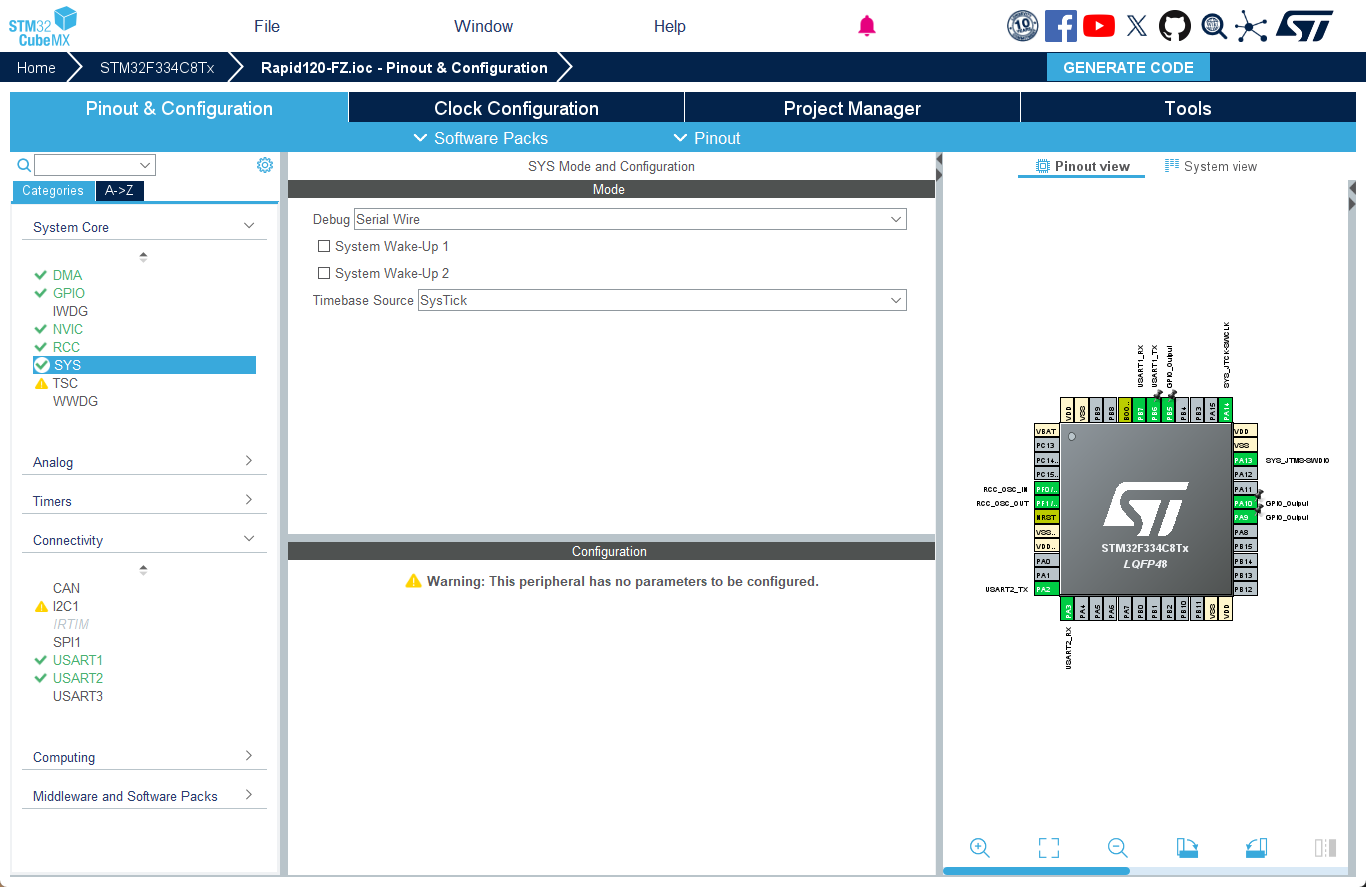Select the Pinout & Configuration tab
Viewport: 1366px width, 887px height.
[179, 108]
